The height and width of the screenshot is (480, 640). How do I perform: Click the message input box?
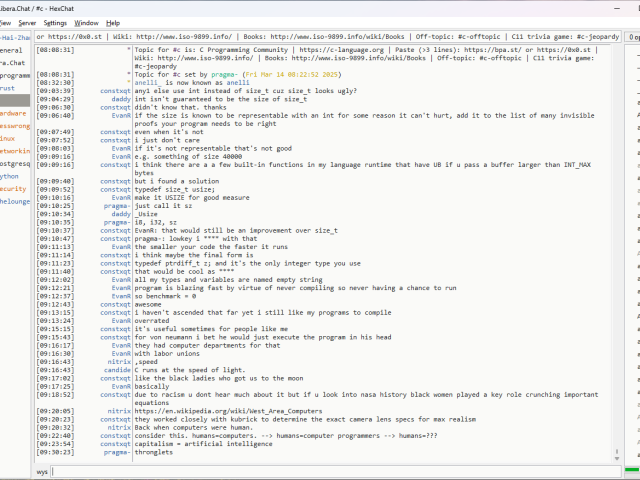pyautogui.click(x=330, y=470)
